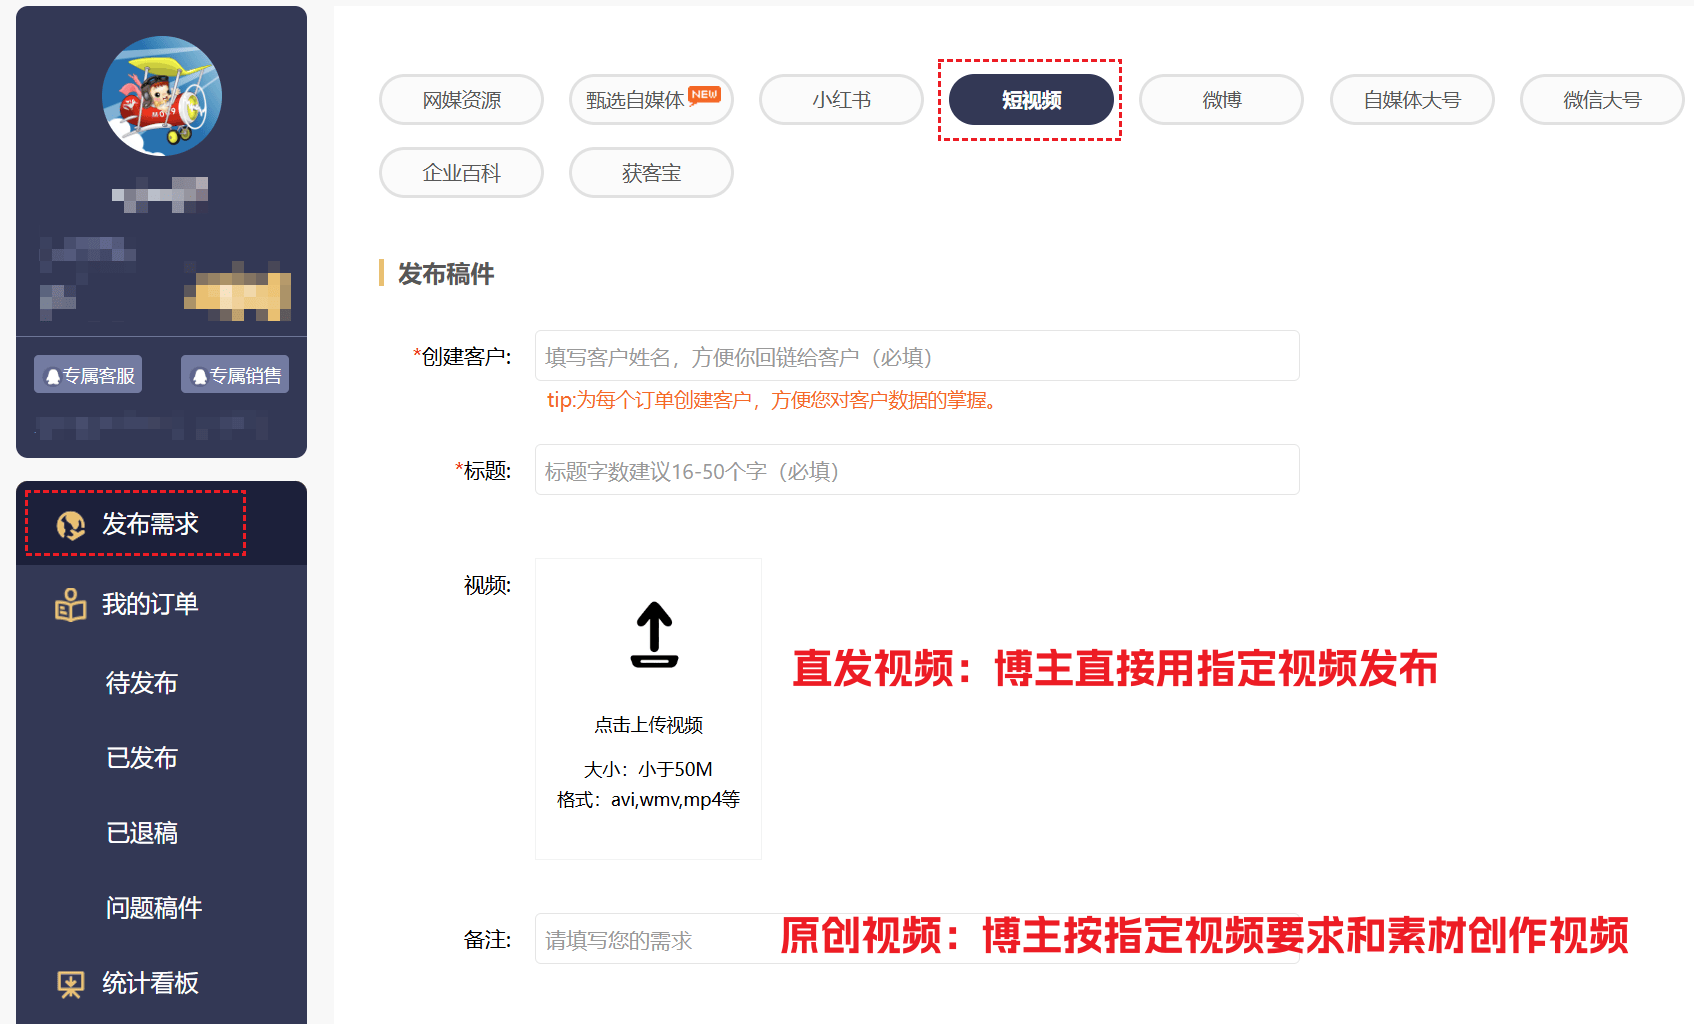Open 专属销售 contact button
The width and height of the screenshot is (1694, 1024).
pyautogui.click(x=235, y=375)
